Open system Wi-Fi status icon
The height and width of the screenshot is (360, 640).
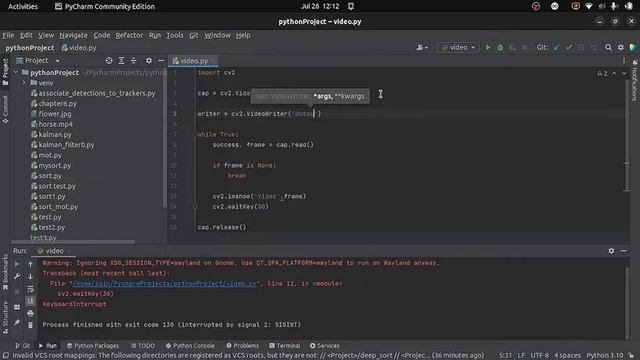589,6
